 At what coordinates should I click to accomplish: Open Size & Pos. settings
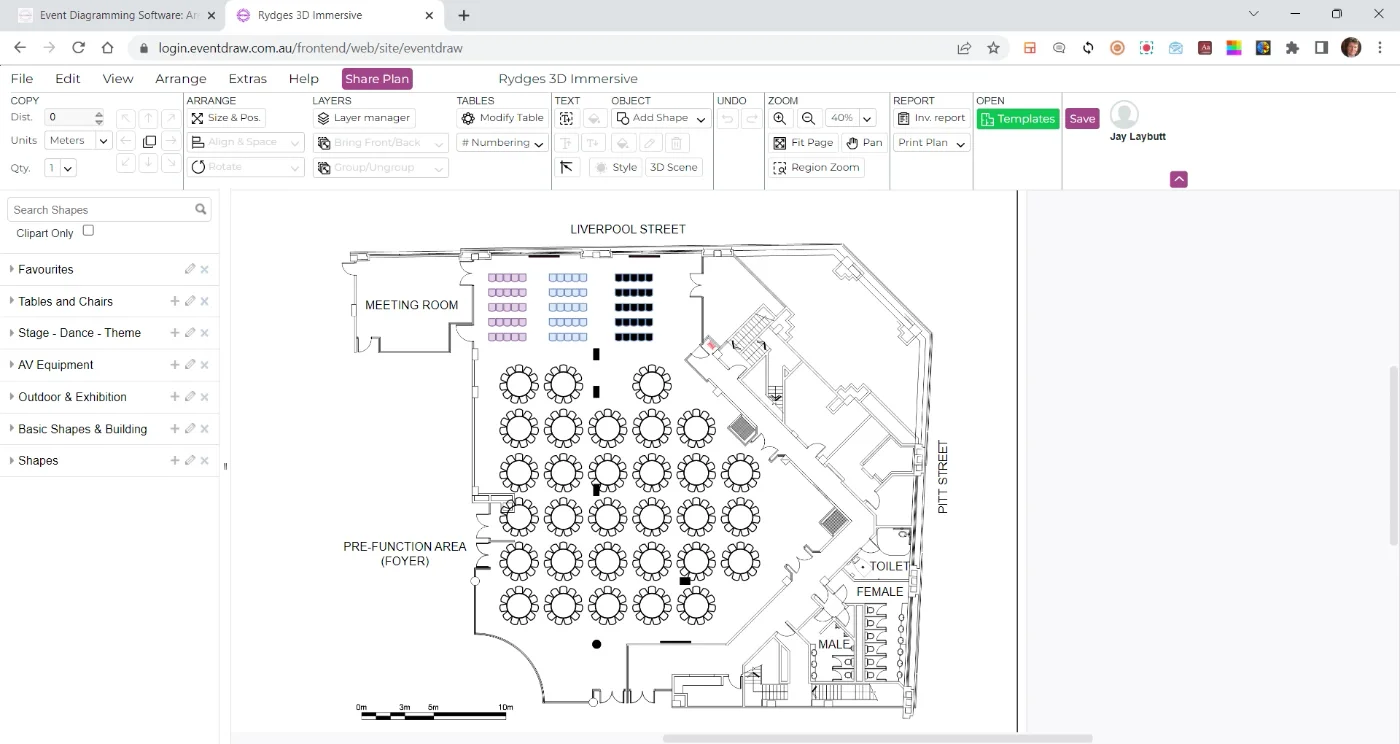pyautogui.click(x=226, y=118)
